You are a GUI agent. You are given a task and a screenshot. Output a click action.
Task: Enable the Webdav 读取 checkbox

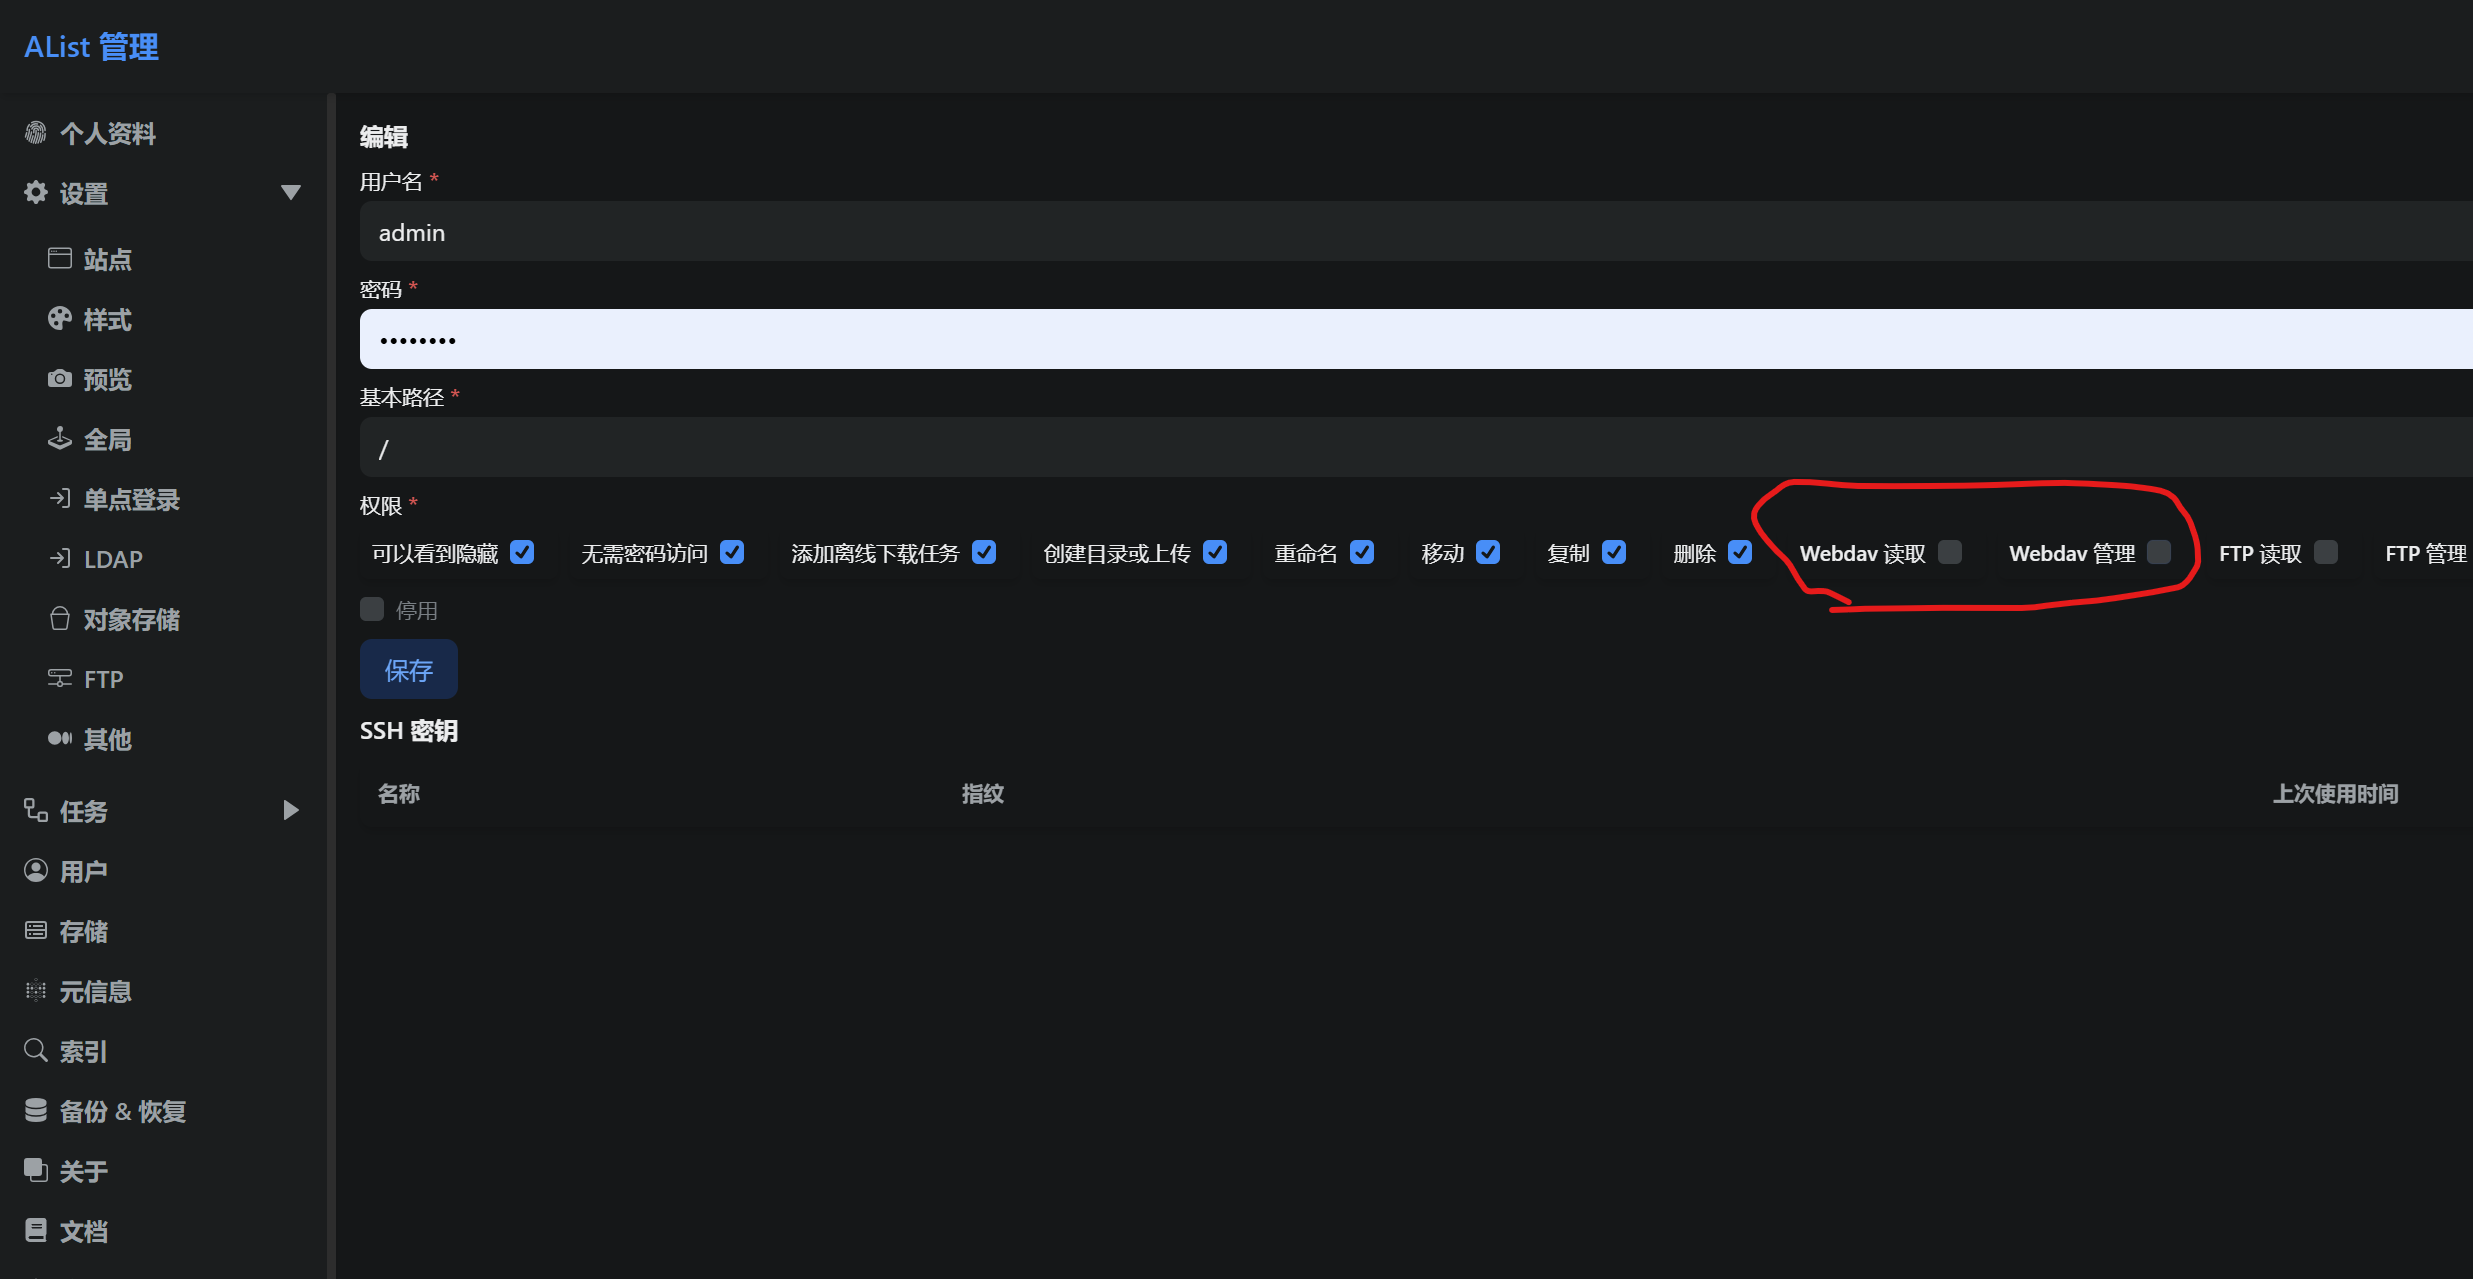[1949, 552]
